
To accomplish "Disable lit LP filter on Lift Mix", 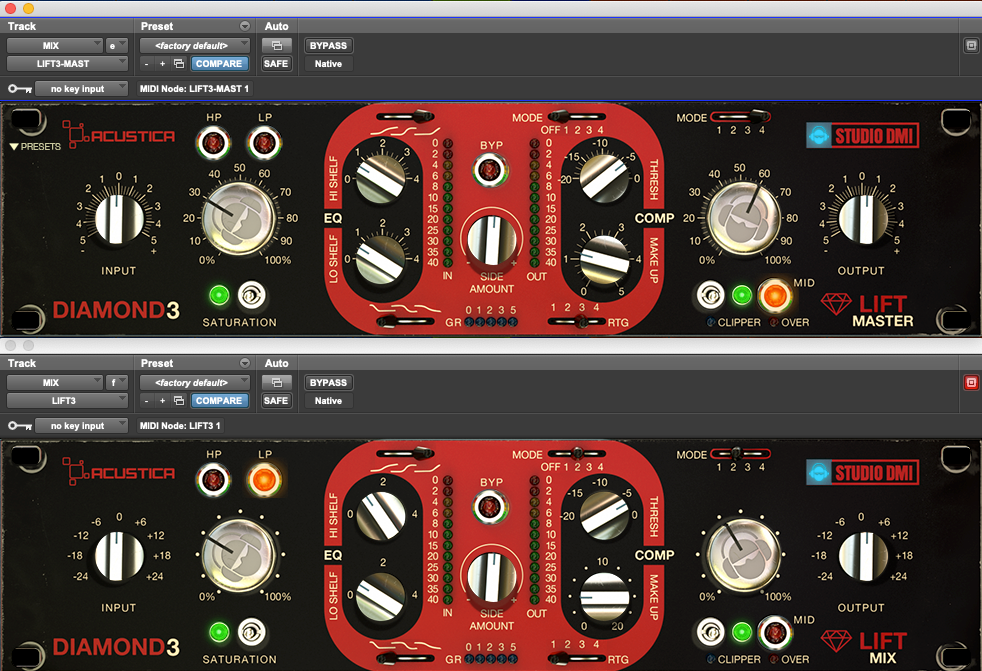I will [264, 481].
